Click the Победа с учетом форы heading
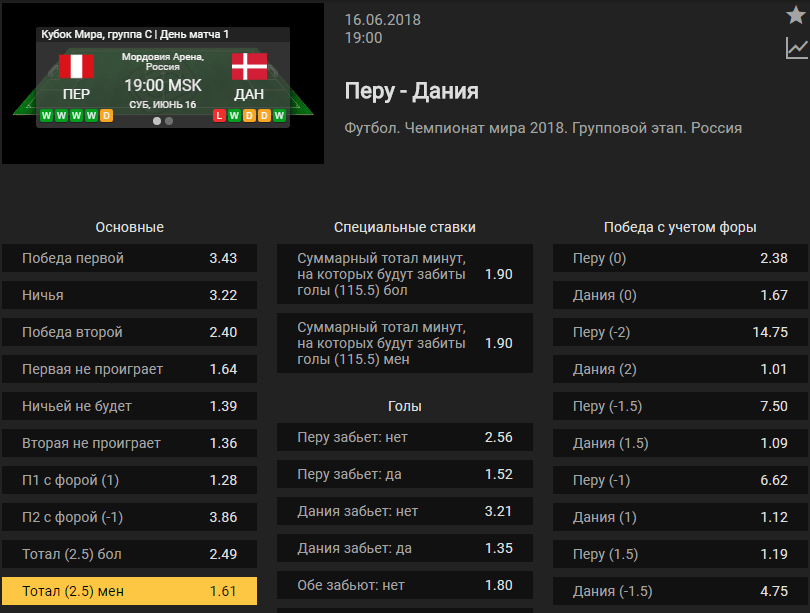This screenshot has width=810, height=613. 680,227
